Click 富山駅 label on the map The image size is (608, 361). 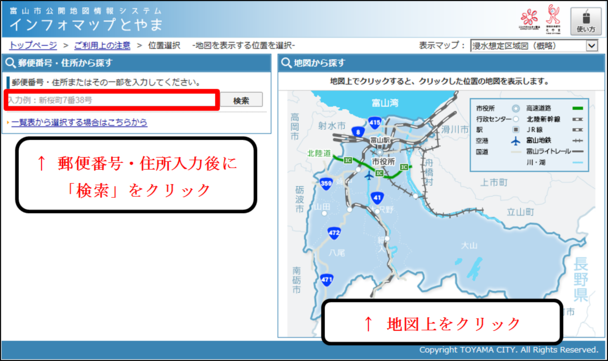click(380, 140)
